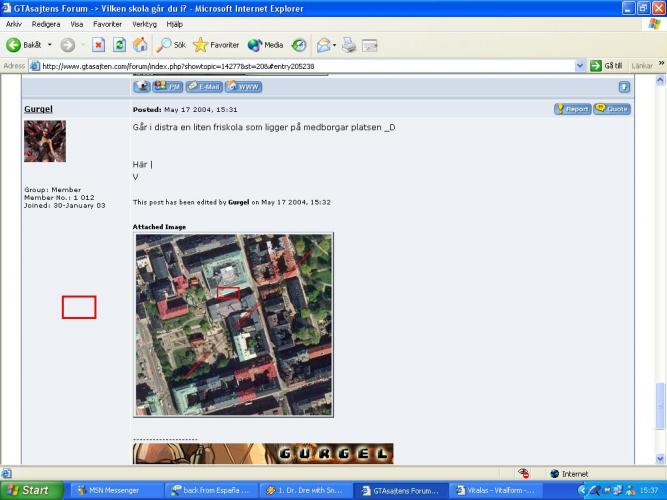Open the Verktyg menu
The width and height of the screenshot is (667, 500).
144,23
